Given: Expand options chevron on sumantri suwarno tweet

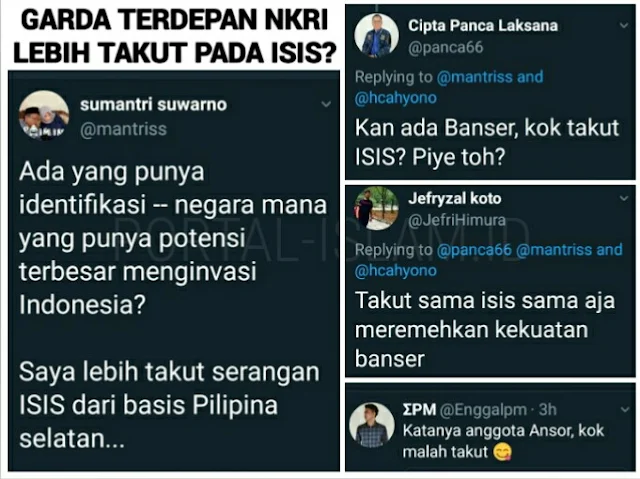Looking at the screenshot, I should click(x=326, y=104).
